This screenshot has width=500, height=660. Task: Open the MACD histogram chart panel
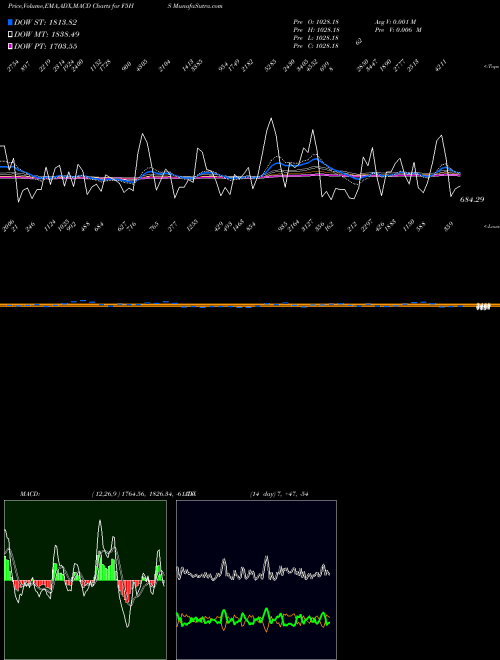pyautogui.click(x=85, y=580)
